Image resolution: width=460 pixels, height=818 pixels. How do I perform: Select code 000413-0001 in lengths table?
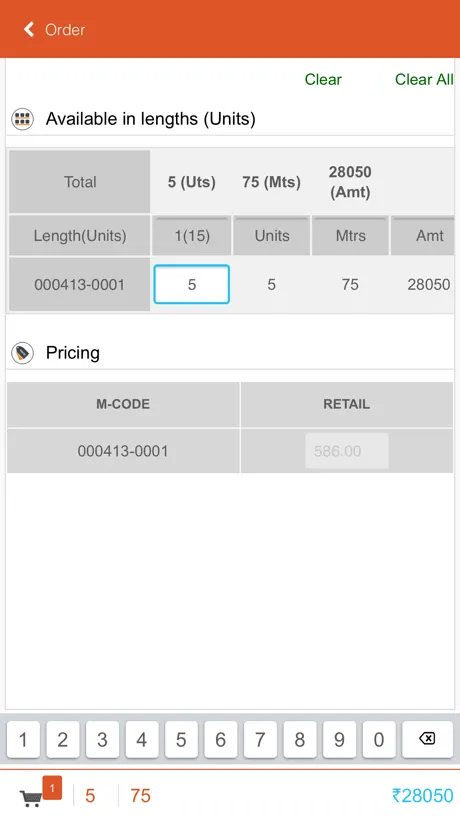80,284
